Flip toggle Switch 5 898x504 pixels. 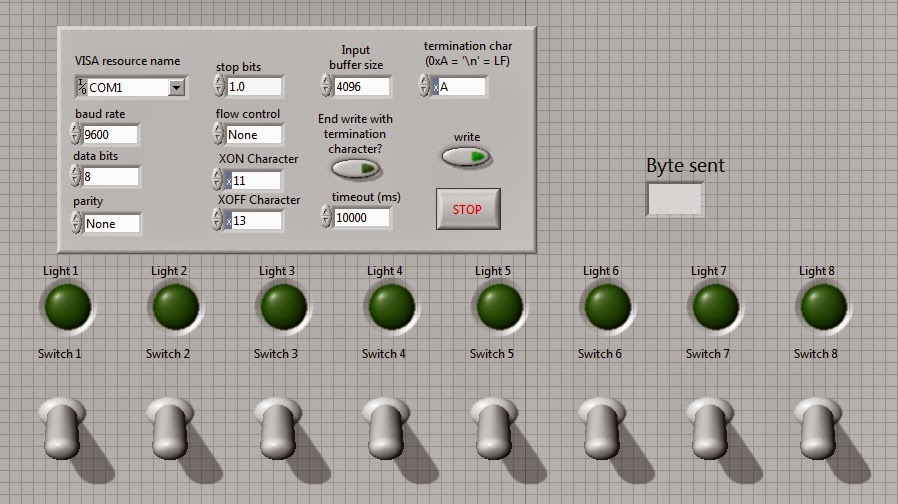pos(494,428)
